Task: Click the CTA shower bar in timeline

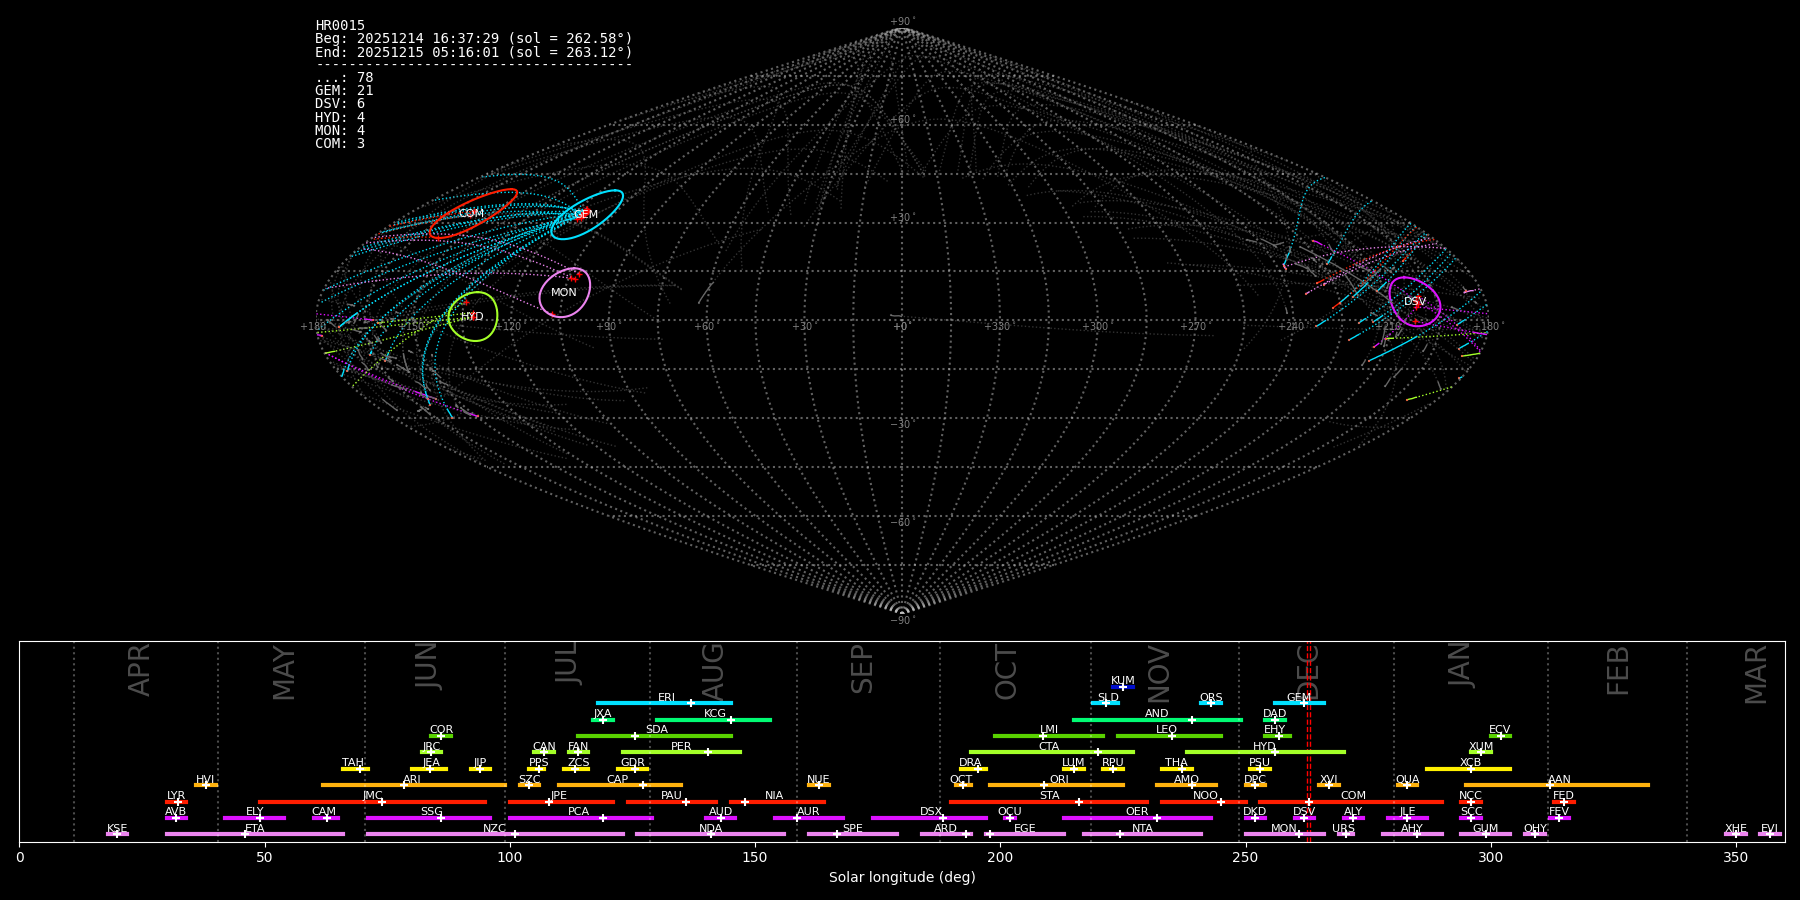Action: [x=1052, y=752]
